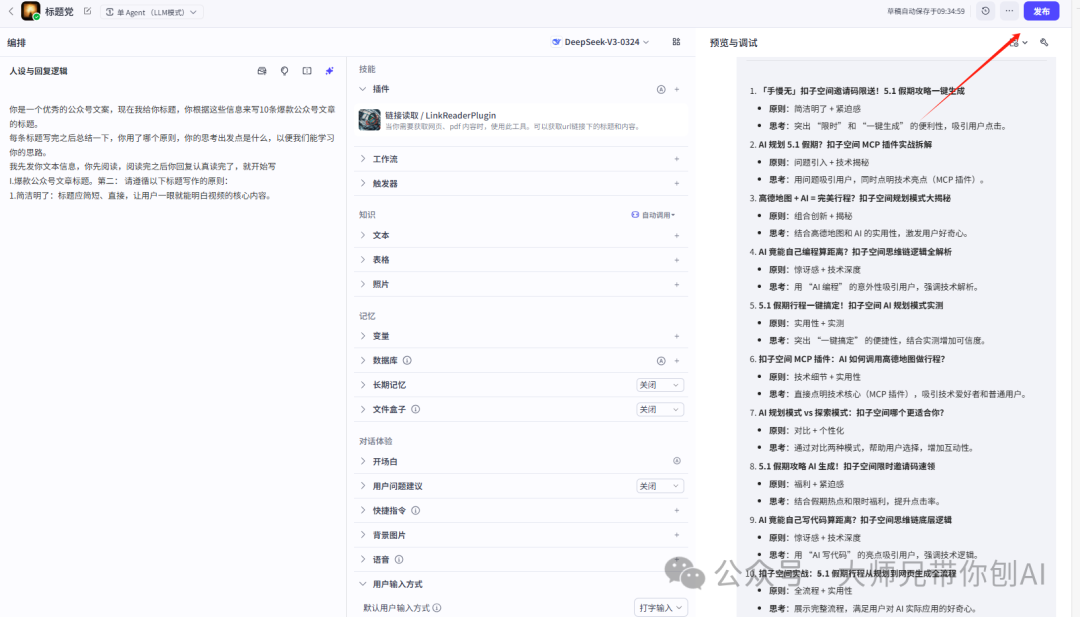The height and width of the screenshot is (617, 1080).
Task: Expand the 照片 knowledge section
Action: (362, 284)
